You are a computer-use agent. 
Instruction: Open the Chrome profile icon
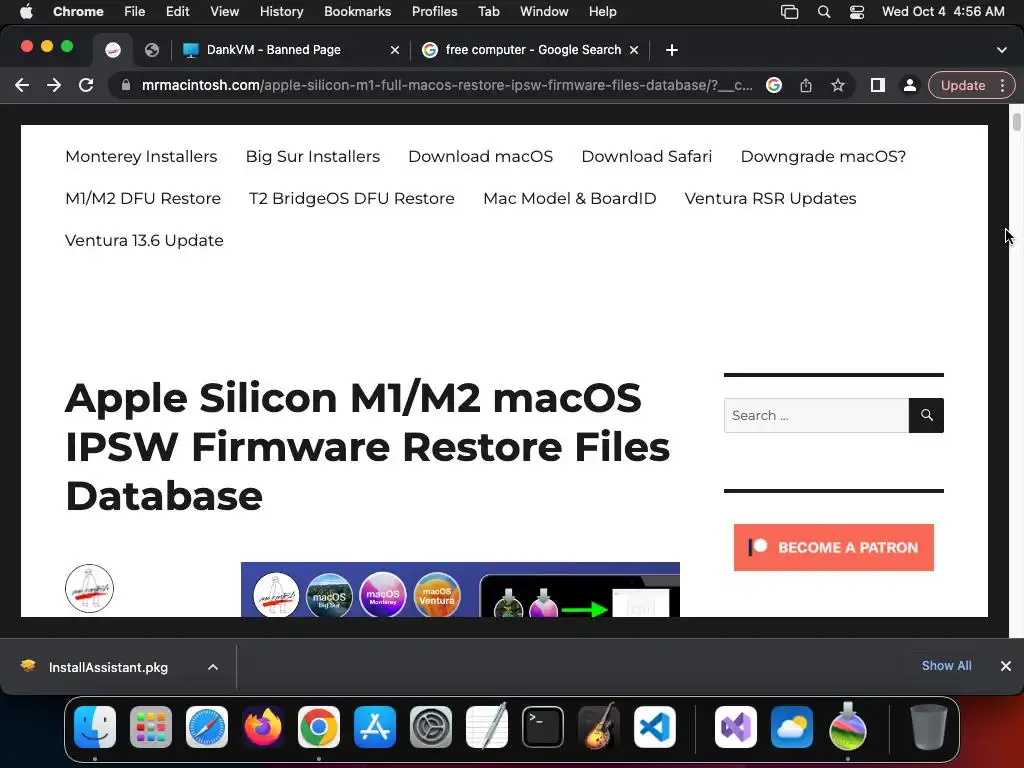click(x=909, y=85)
